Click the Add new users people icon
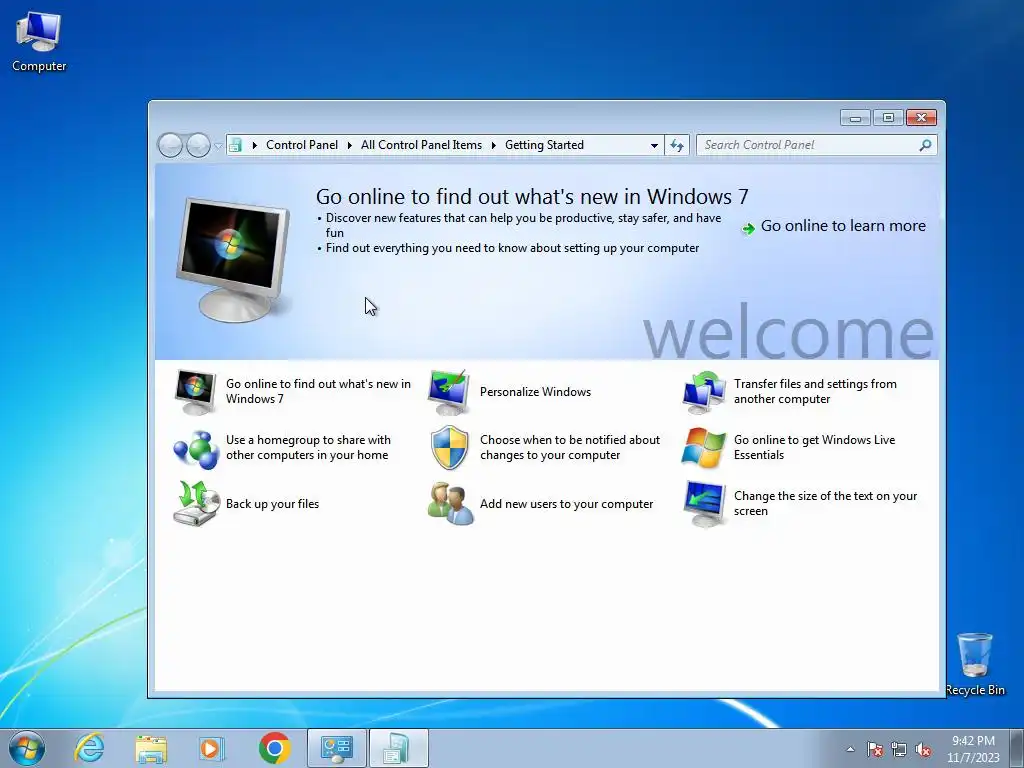 point(451,504)
